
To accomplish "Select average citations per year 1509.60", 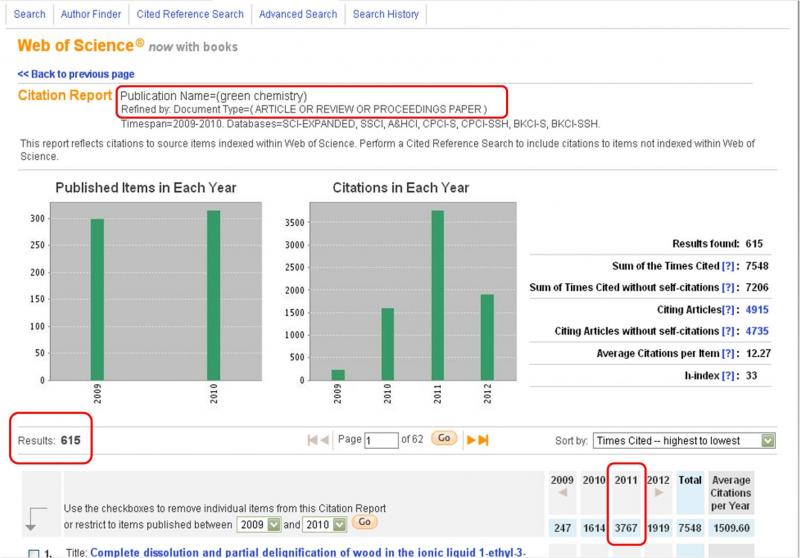I will pyautogui.click(x=731, y=528).
